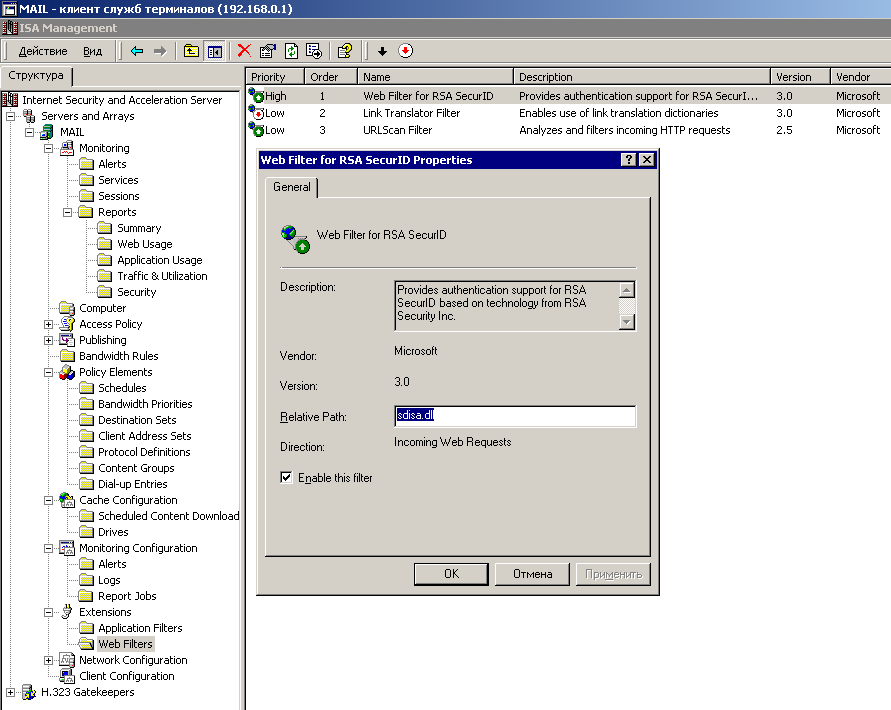Screen dimensions: 891x710
Task: Collapse the Reports node
Action: 68,212
